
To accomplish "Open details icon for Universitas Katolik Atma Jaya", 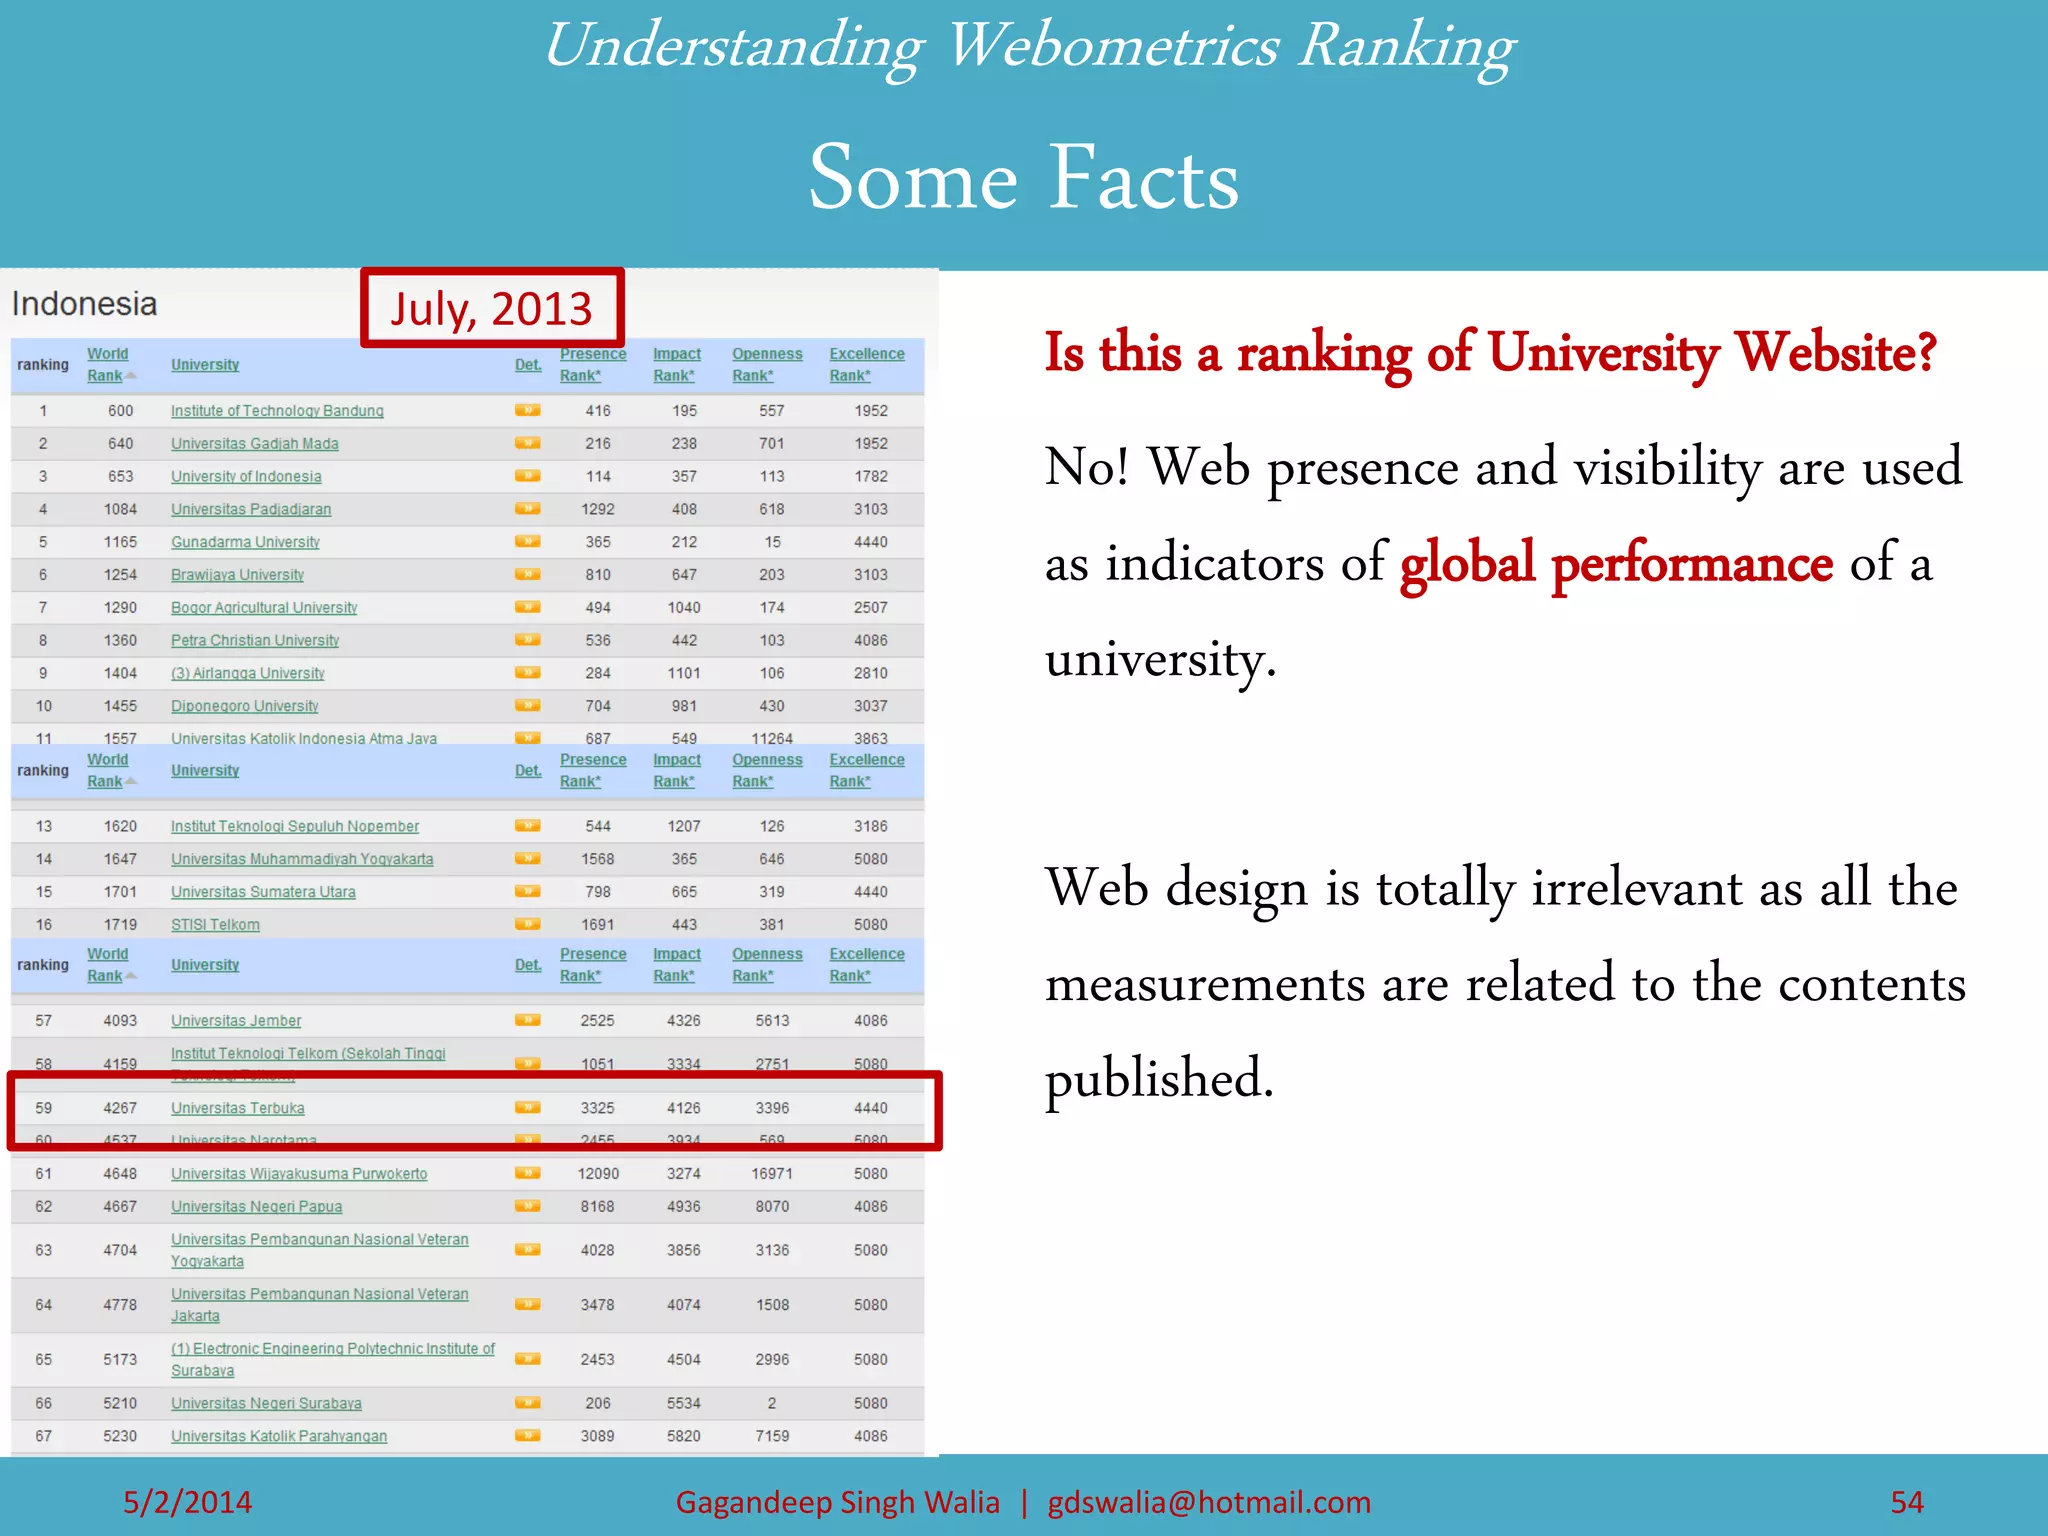I will point(527,738).
